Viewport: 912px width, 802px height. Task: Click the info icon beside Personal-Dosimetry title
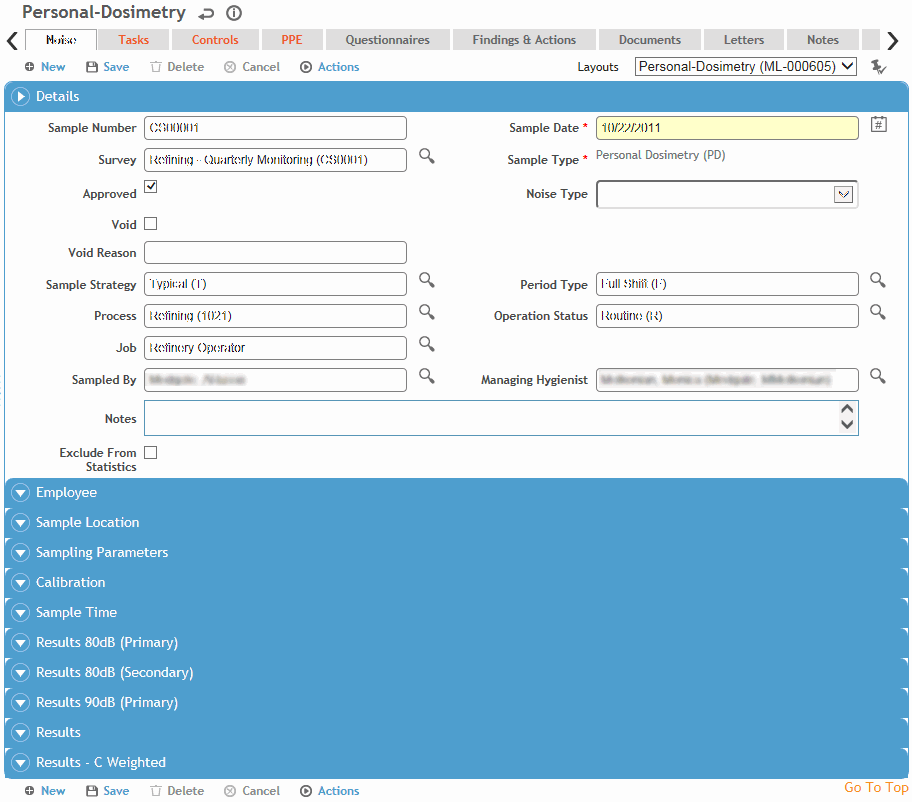234,14
